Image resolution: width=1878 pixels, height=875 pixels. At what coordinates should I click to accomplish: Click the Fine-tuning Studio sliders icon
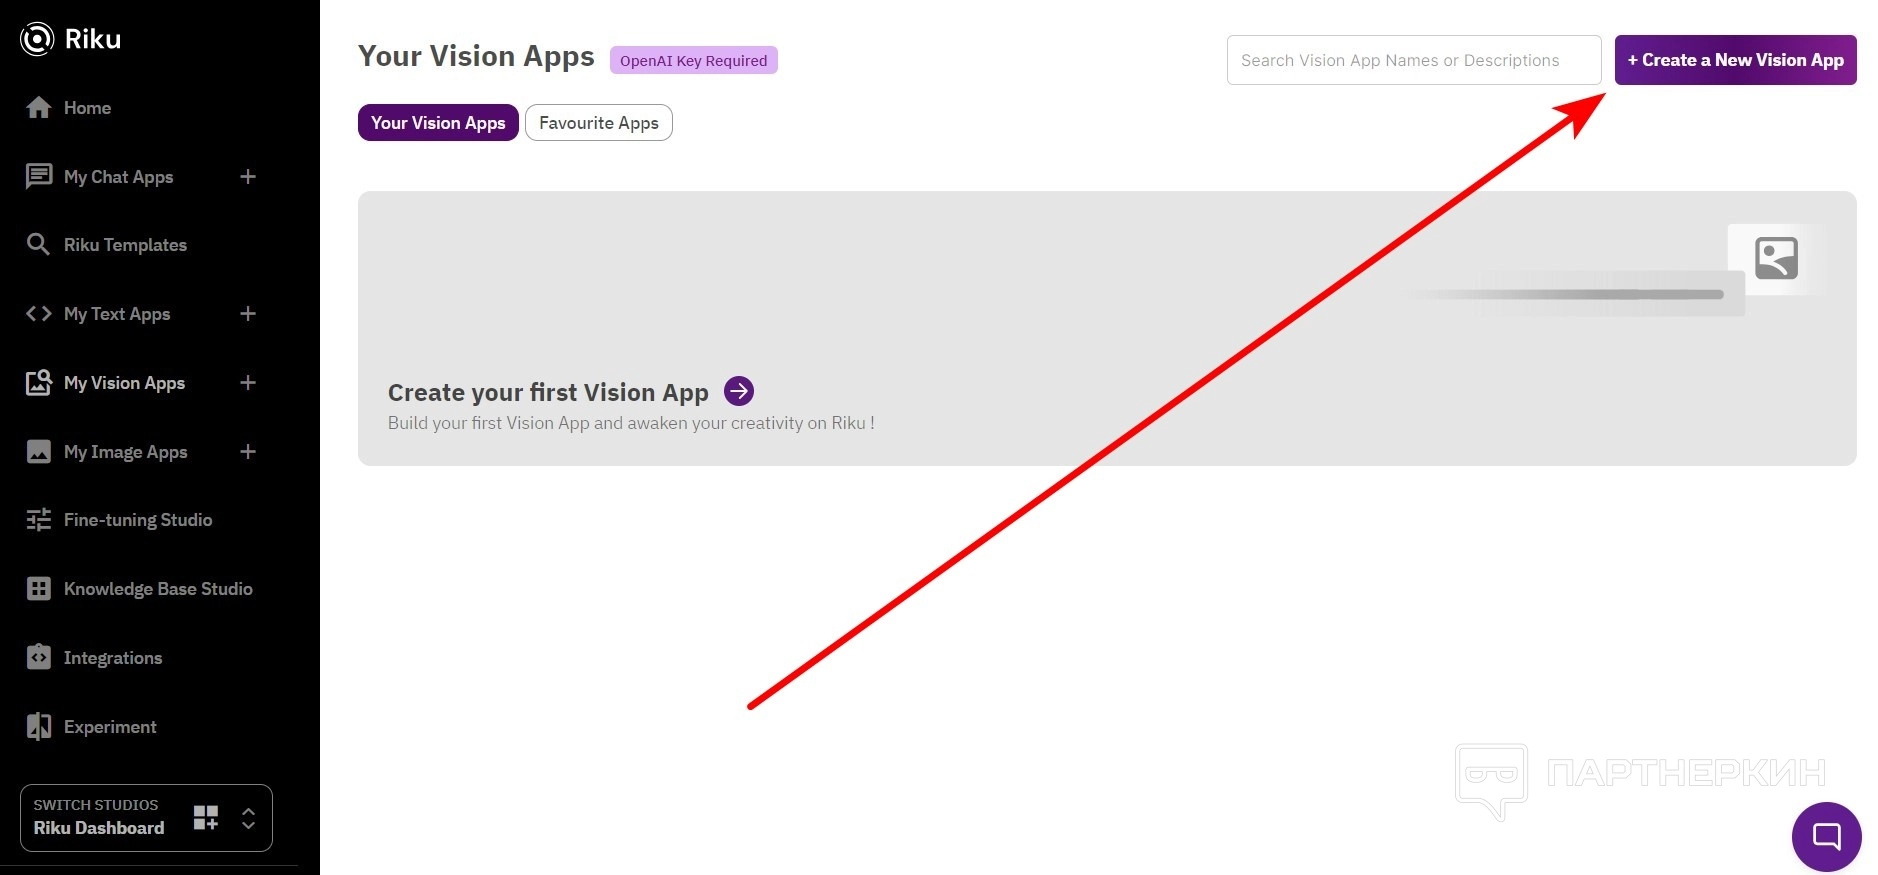pos(39,520)
